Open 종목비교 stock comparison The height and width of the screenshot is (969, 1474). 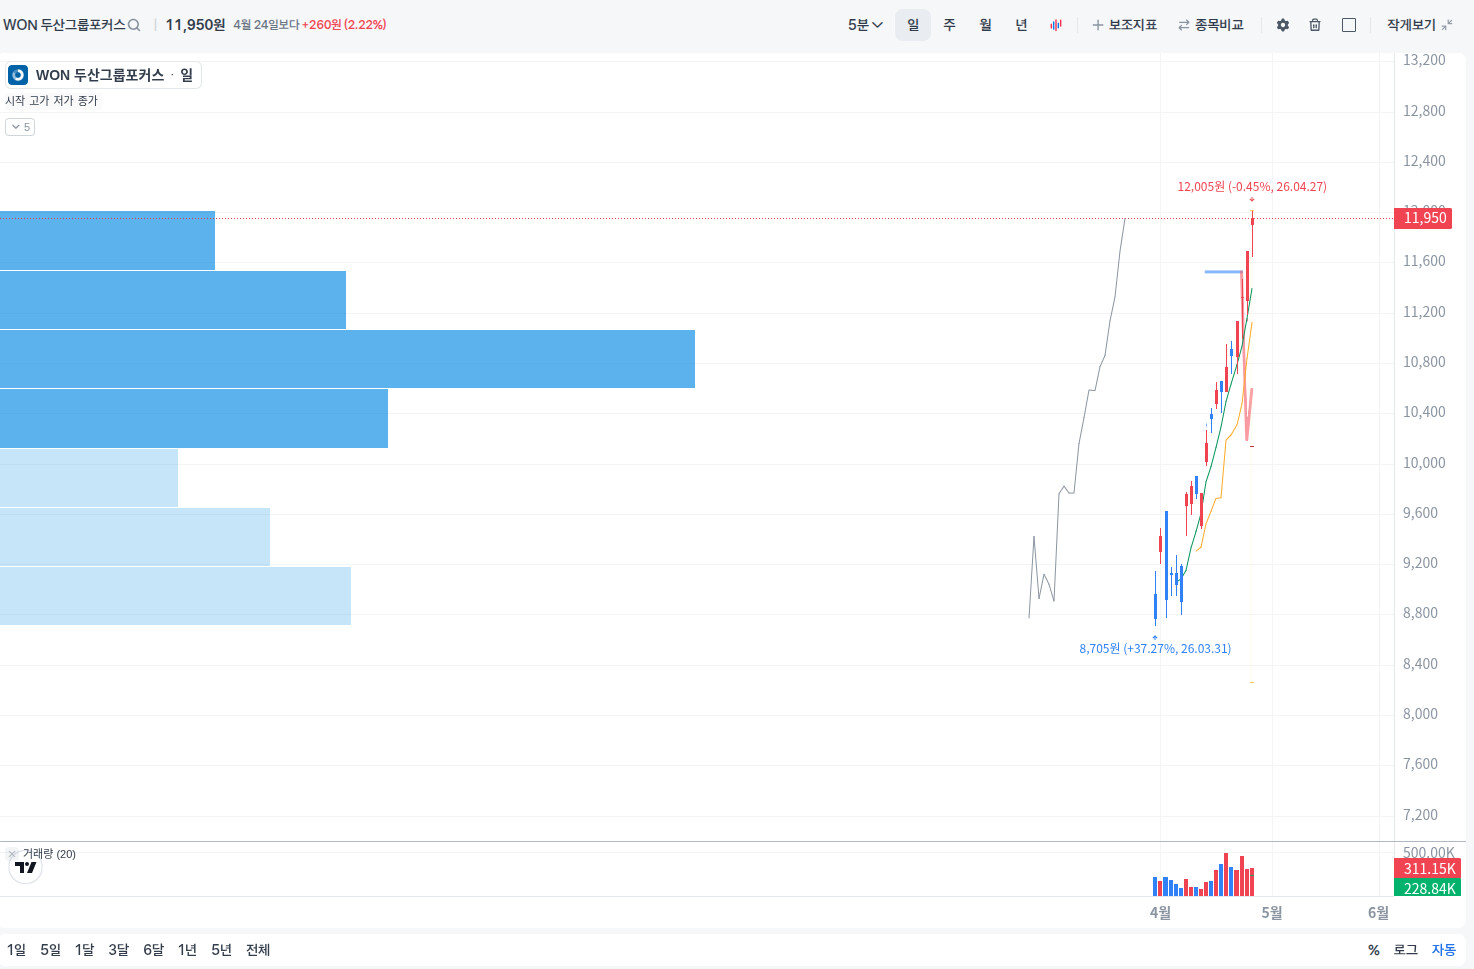coord(1211,25)
